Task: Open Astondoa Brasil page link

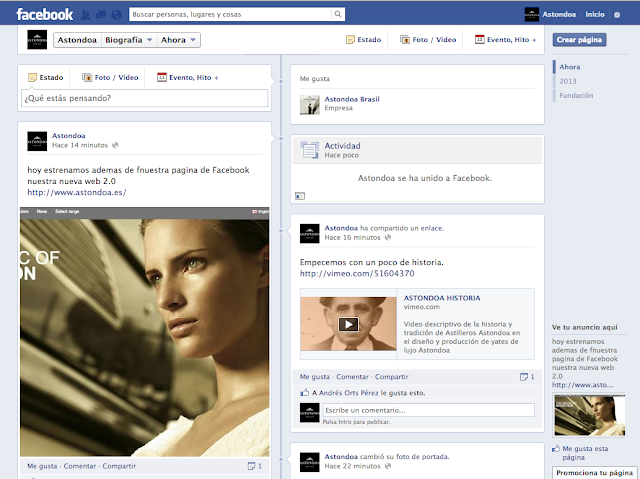Action: pyautogui.click(x=352, y=99)
